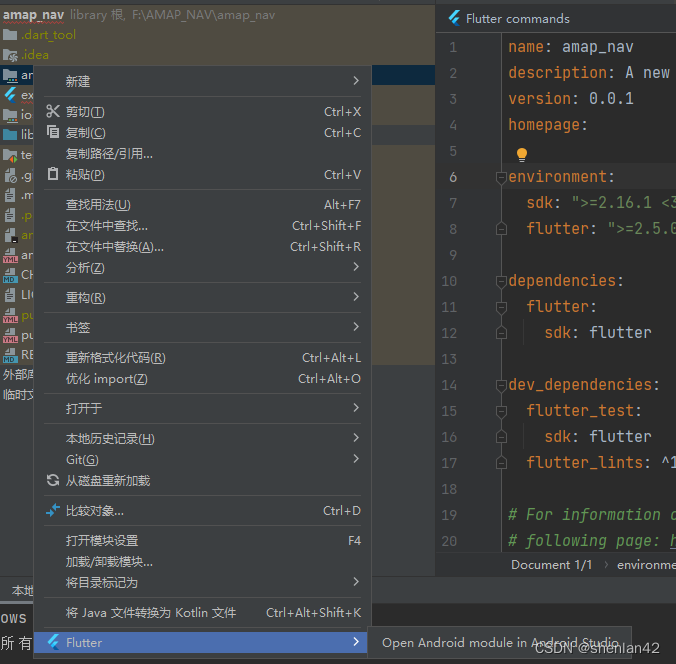Collapse the dependencies block at line 10
Image resolution: width=676 pixels, height=664 pixels.
coord(501,281)
